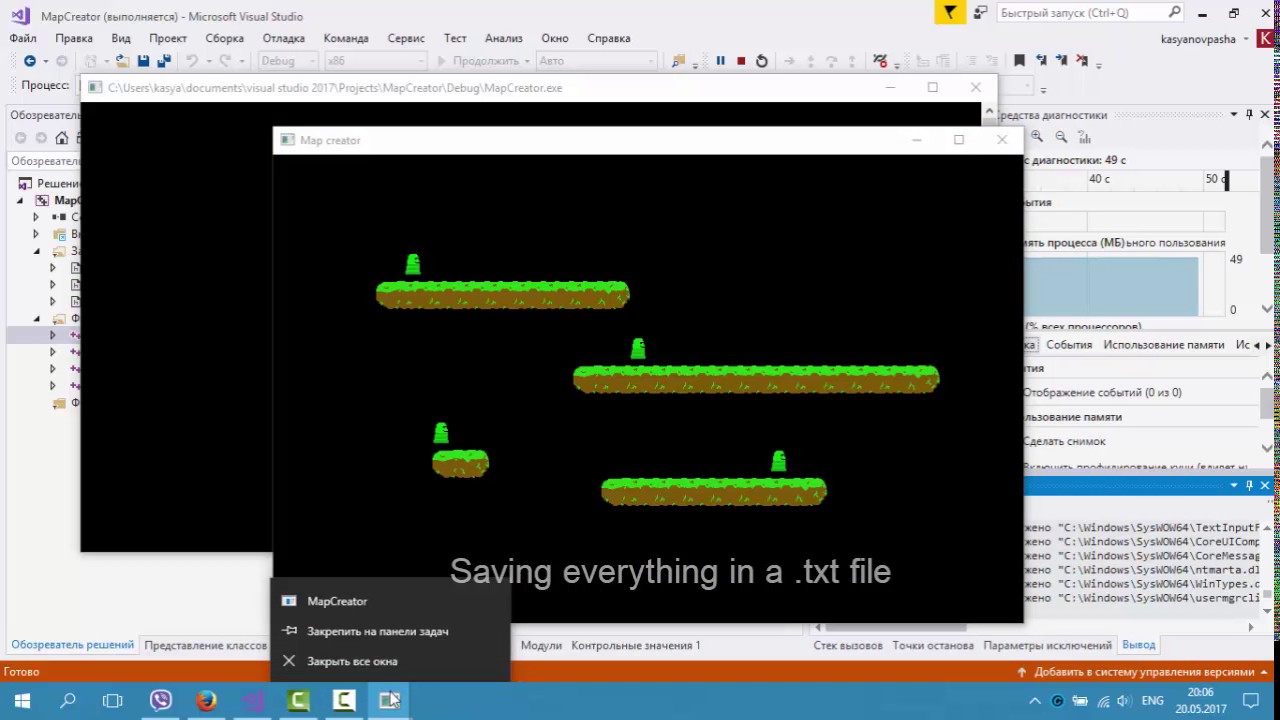Open Task View in taskbar
This screenshot has height=720, width=1280.
(112, 700)
